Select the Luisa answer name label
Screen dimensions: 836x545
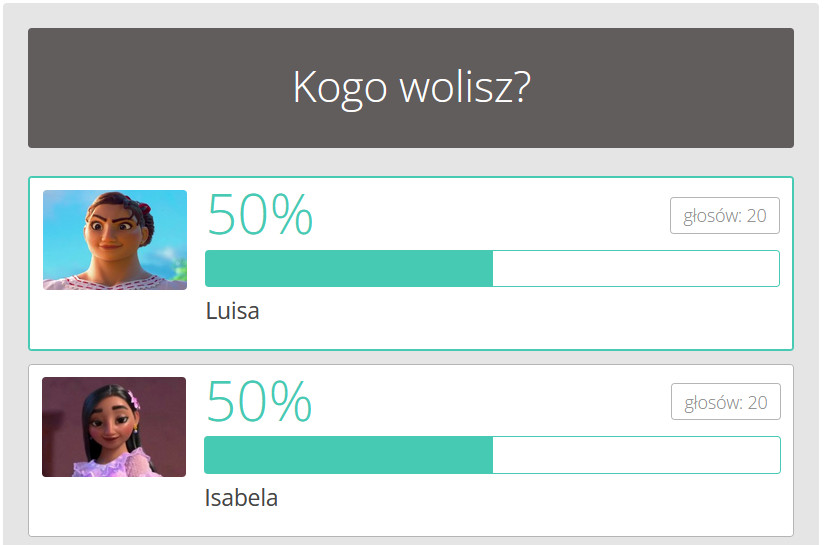[x=232, y=311]
